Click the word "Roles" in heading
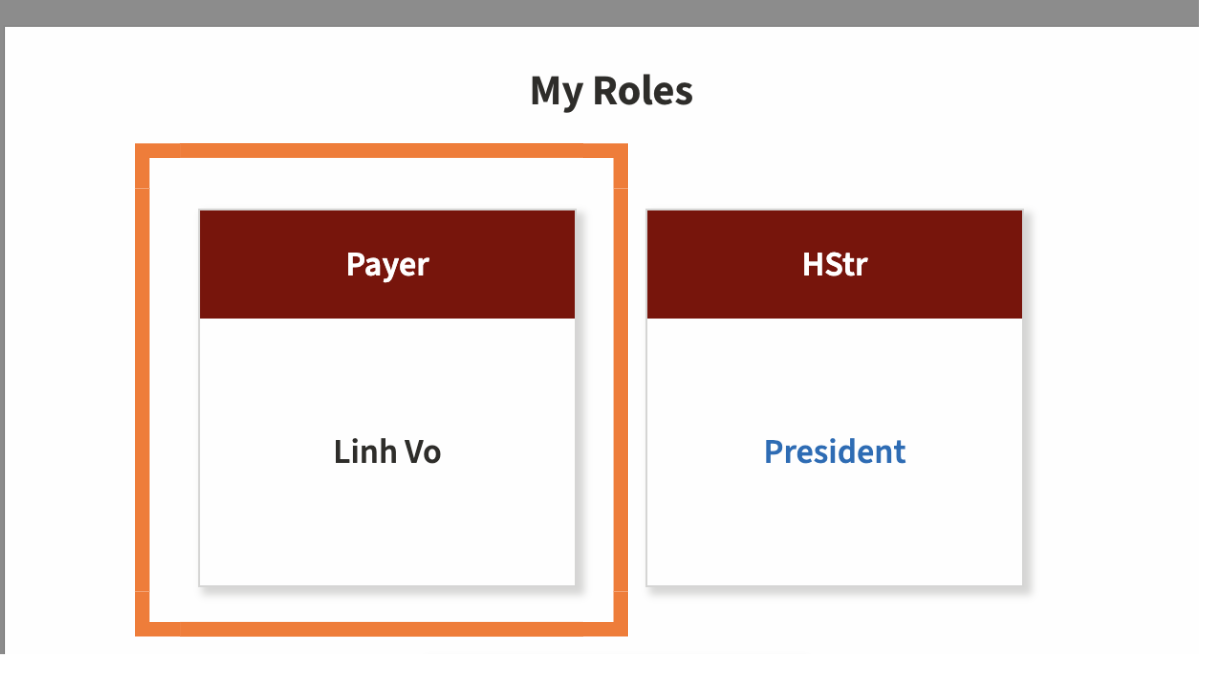The width and height of the screenshot is (1208, 684). 642,91
